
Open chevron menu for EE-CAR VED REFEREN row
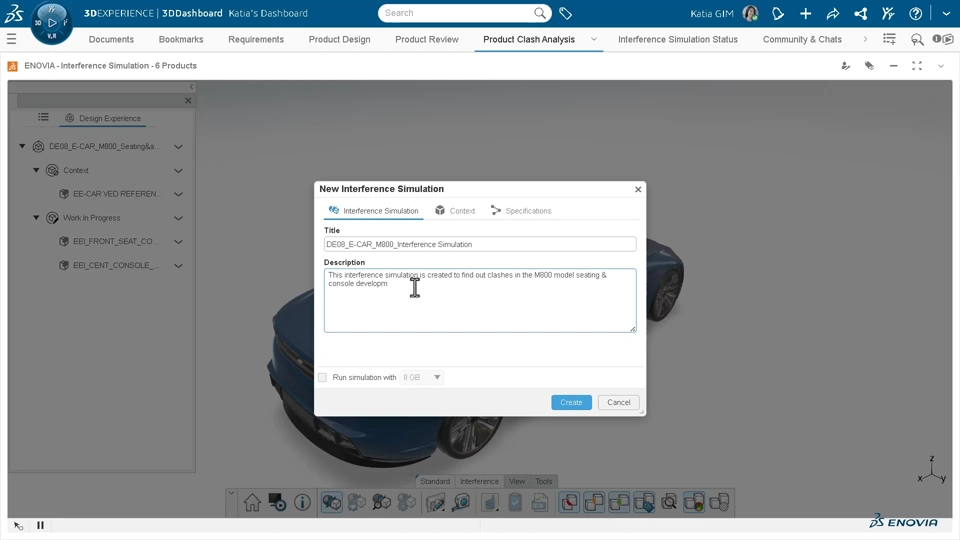pyautogui.click(x=178, y=194)
